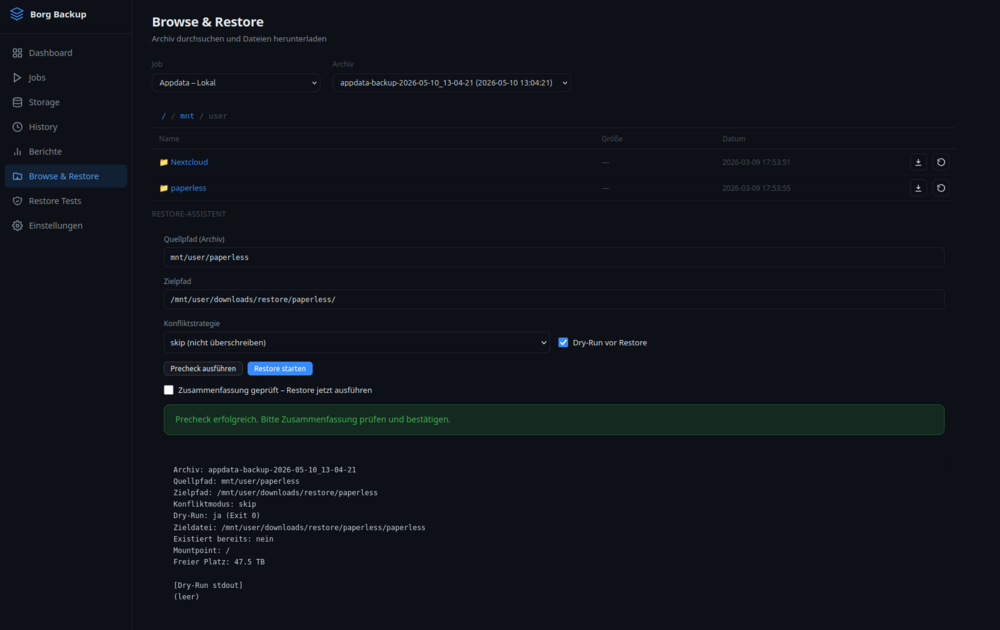Open the Nextcloud folder link

coord(189,163)
